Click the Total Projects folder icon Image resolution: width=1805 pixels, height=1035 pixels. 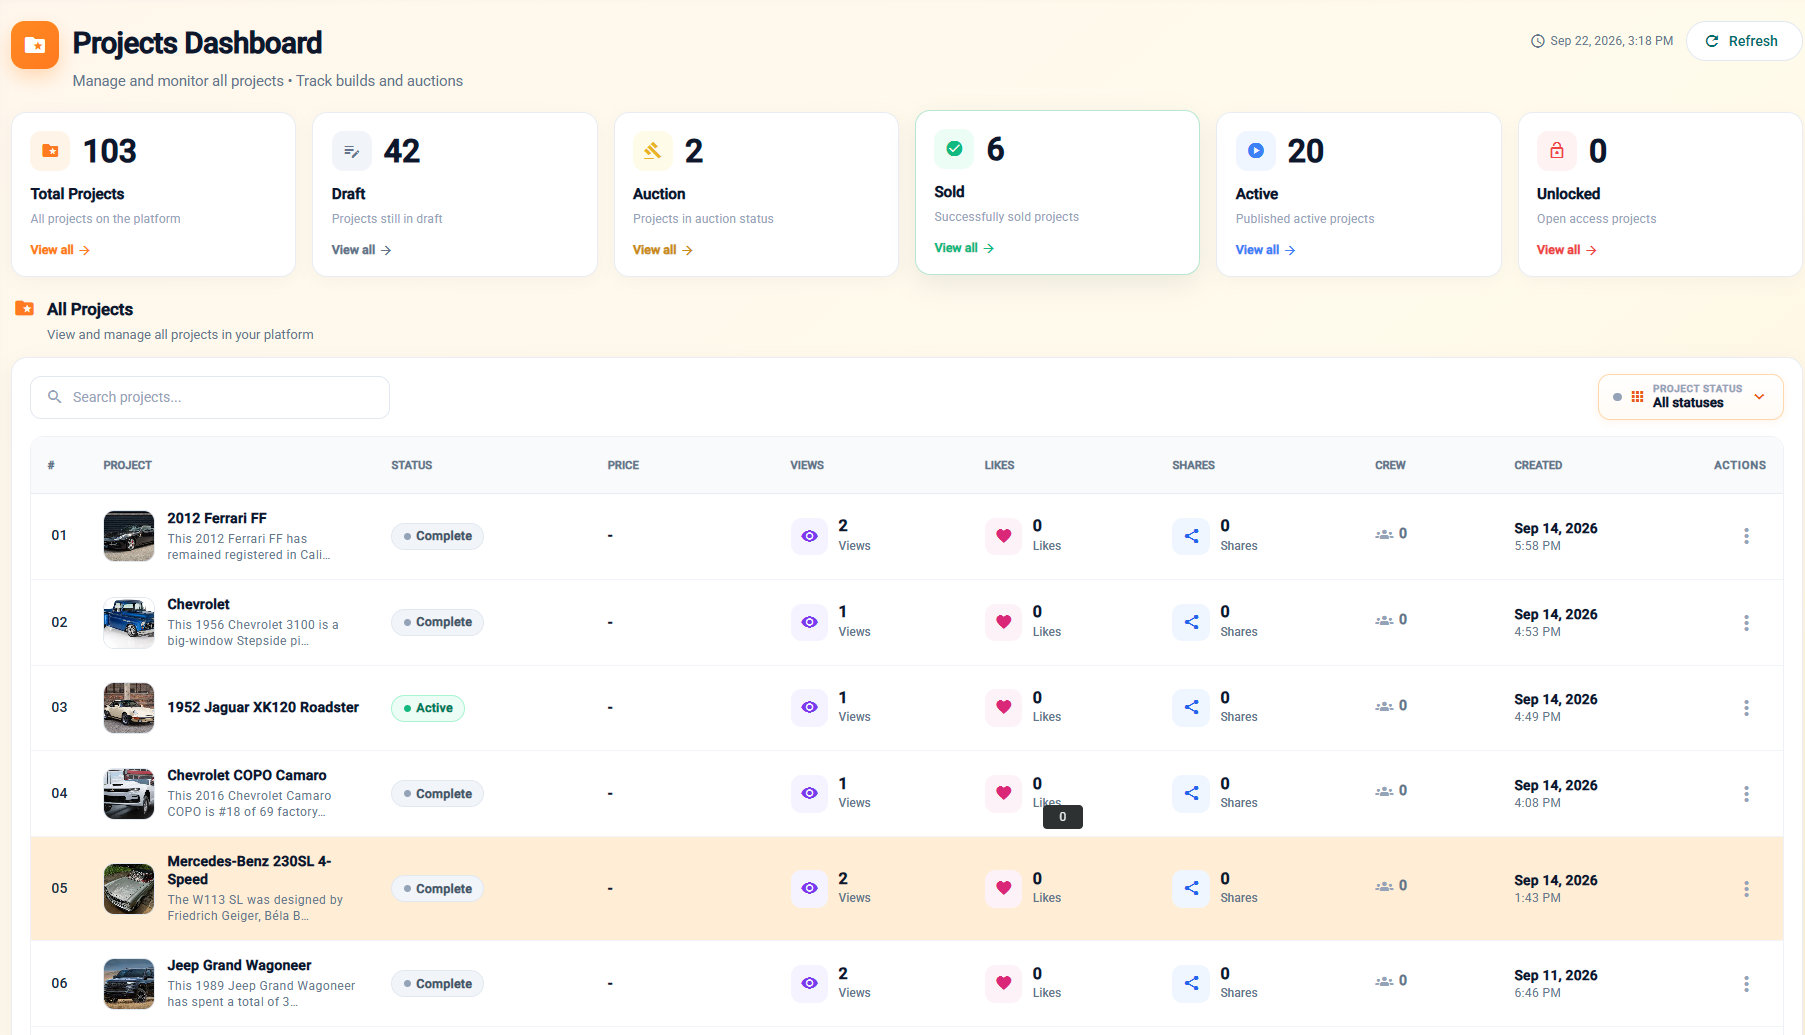point(50,151)
